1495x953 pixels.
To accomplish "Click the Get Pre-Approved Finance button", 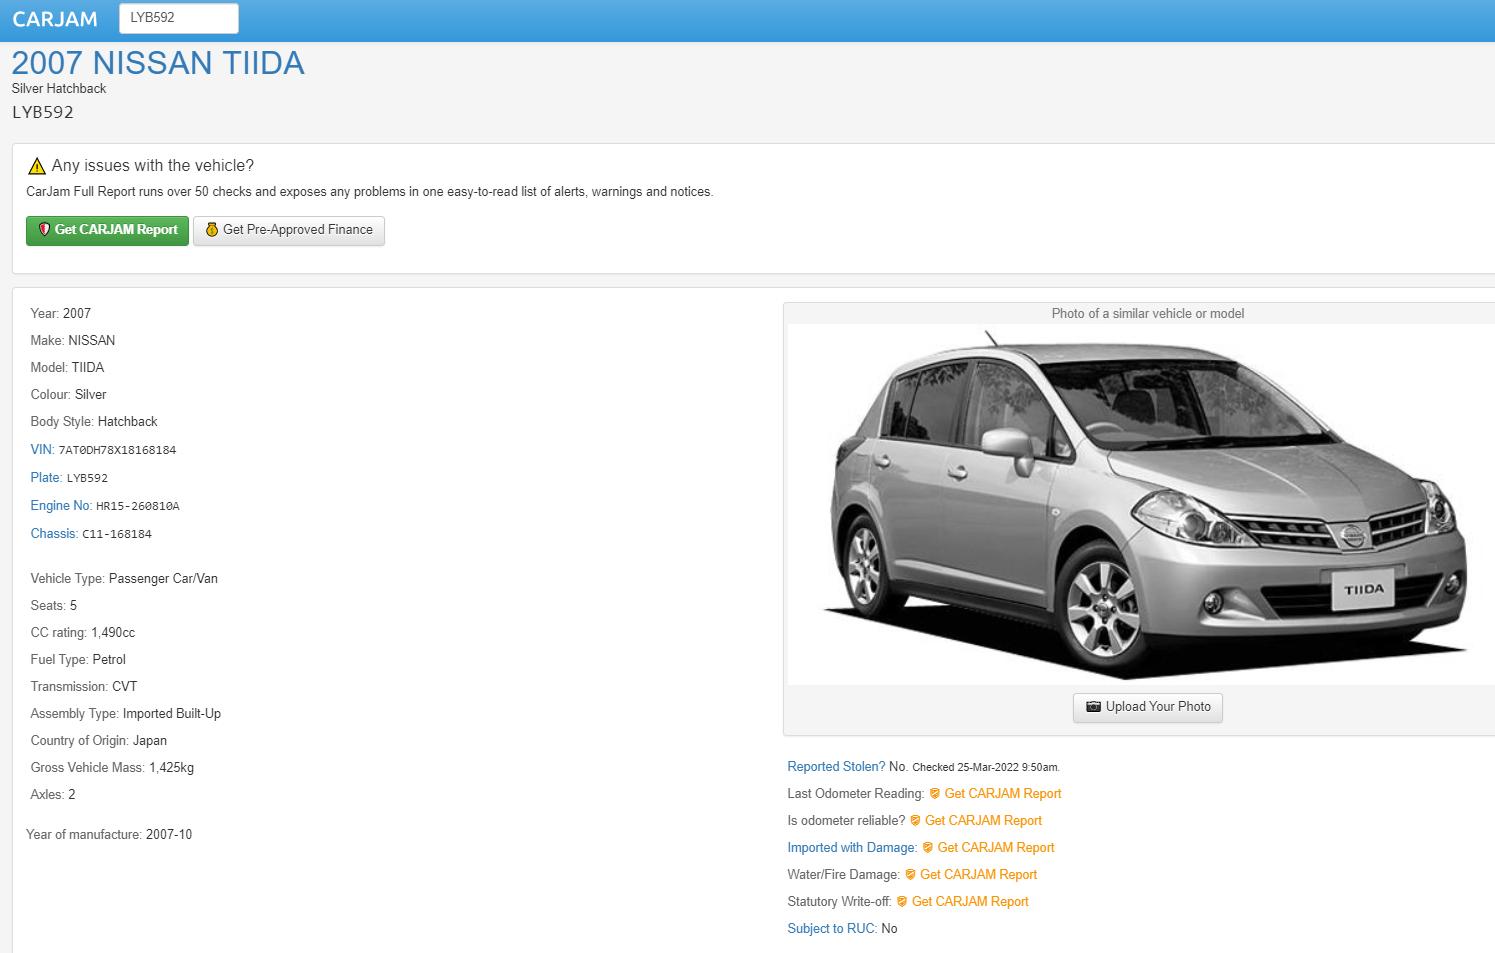I will coord(289,230).
